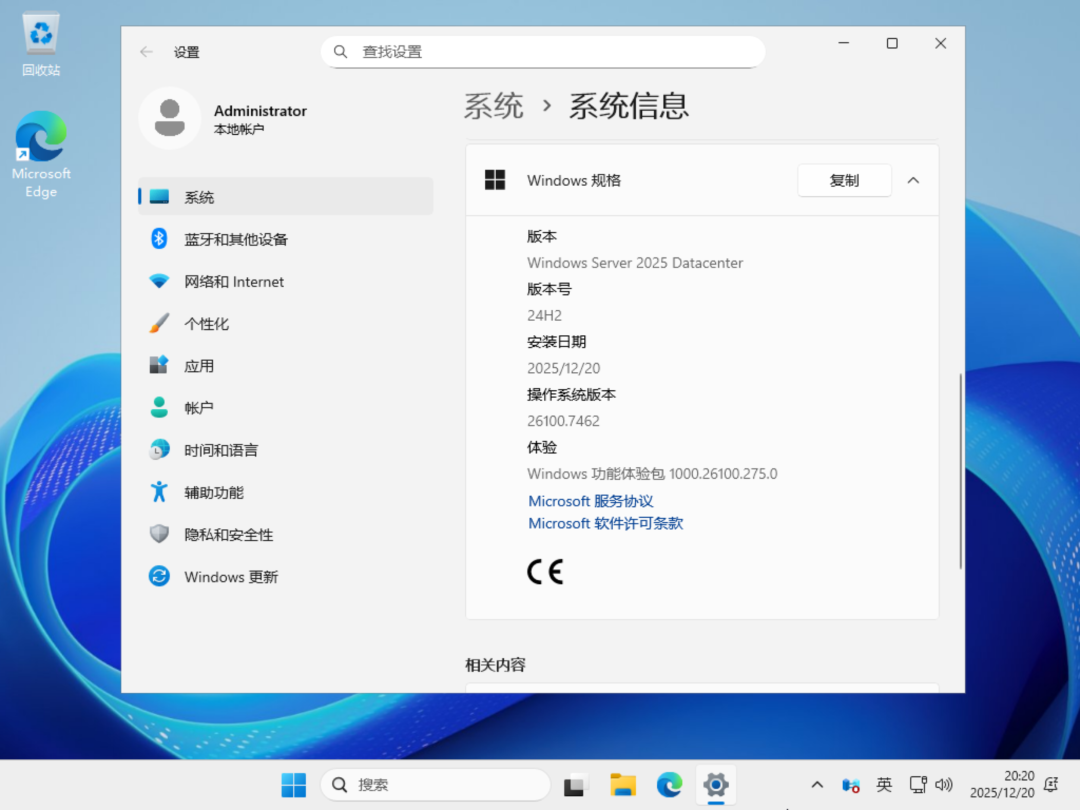
Task: Click the 复制 button to copy specs
Action: click(x=844, y=180)
